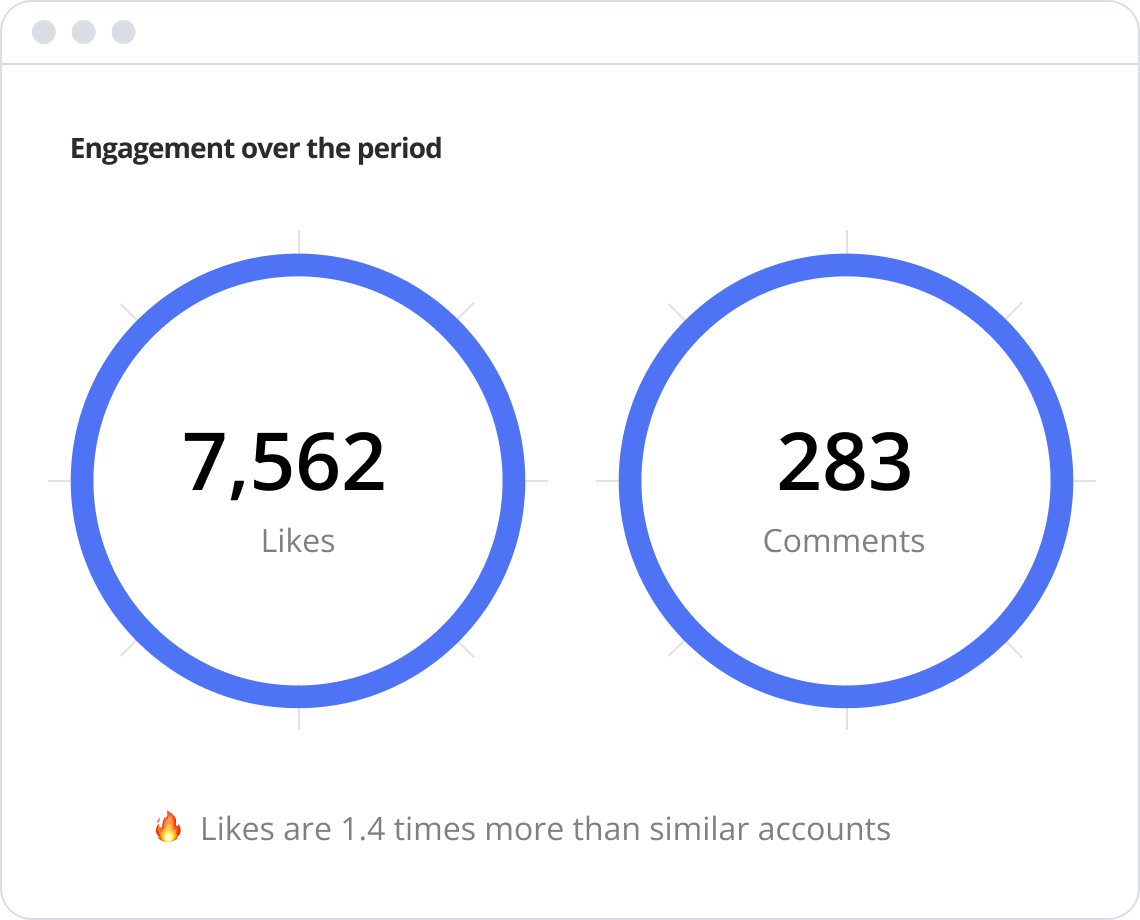
Task: Click the middle gray window dot
Action: (x=84, y=32)
